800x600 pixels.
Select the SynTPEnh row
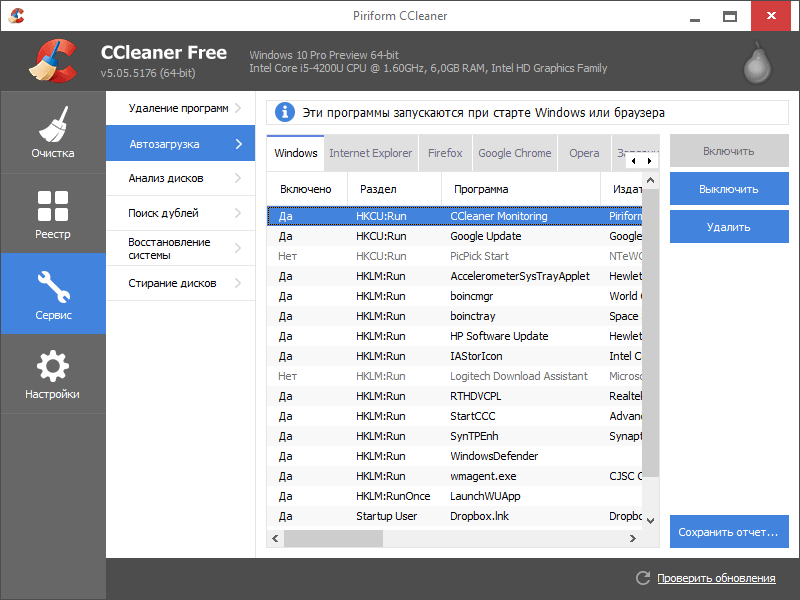click(x=455, y=436)
